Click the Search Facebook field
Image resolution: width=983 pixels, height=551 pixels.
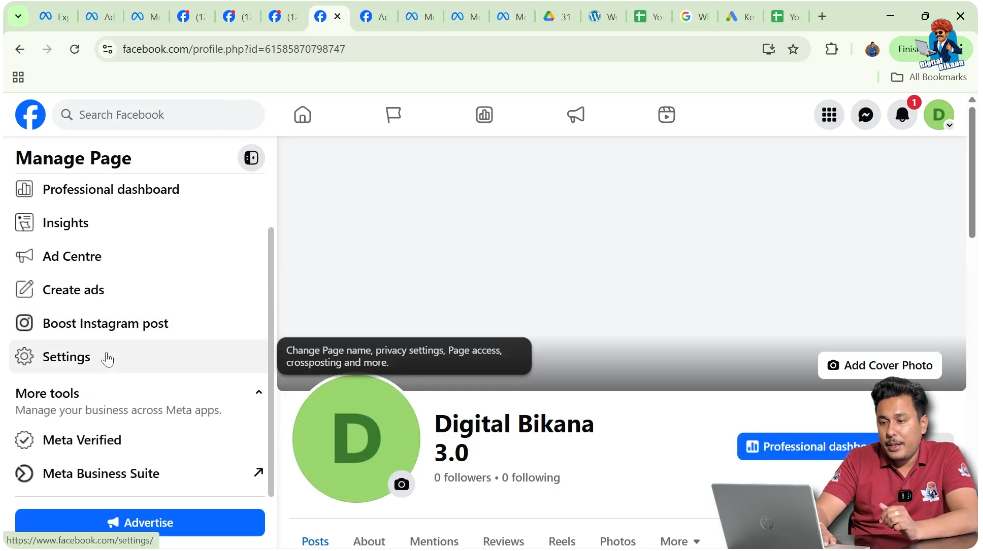159,115
